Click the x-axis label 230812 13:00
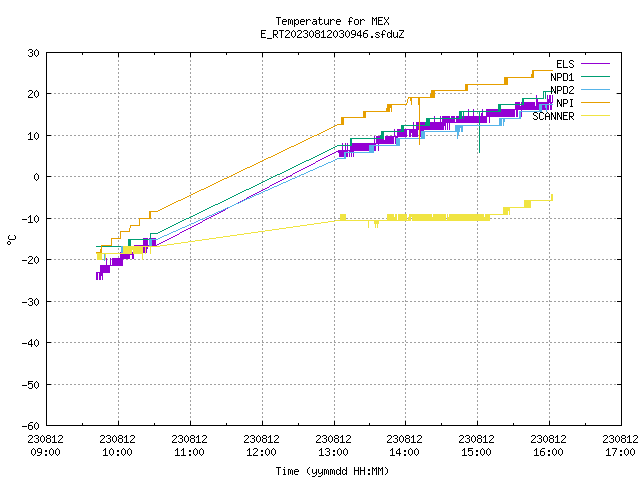 coord(333,446)
